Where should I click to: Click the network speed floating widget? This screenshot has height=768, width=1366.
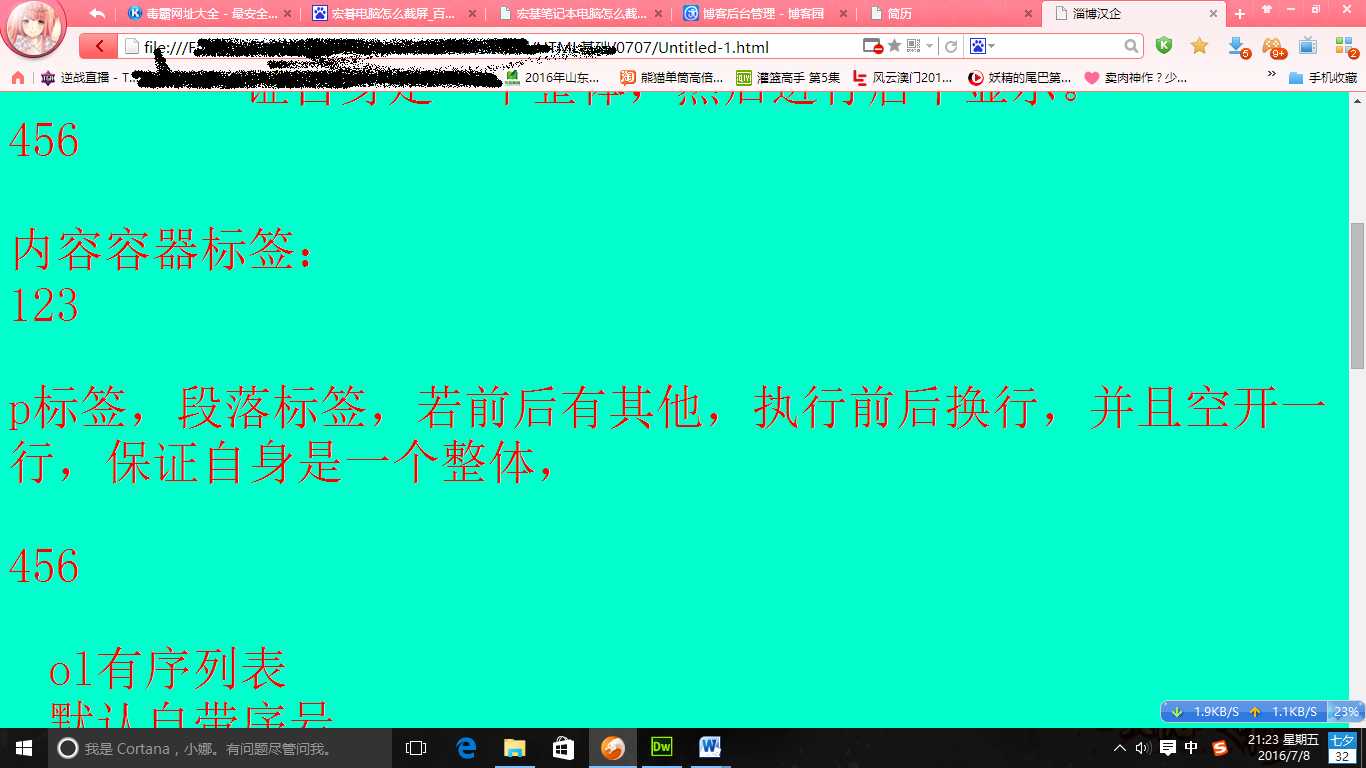(x=1261, y=712)
